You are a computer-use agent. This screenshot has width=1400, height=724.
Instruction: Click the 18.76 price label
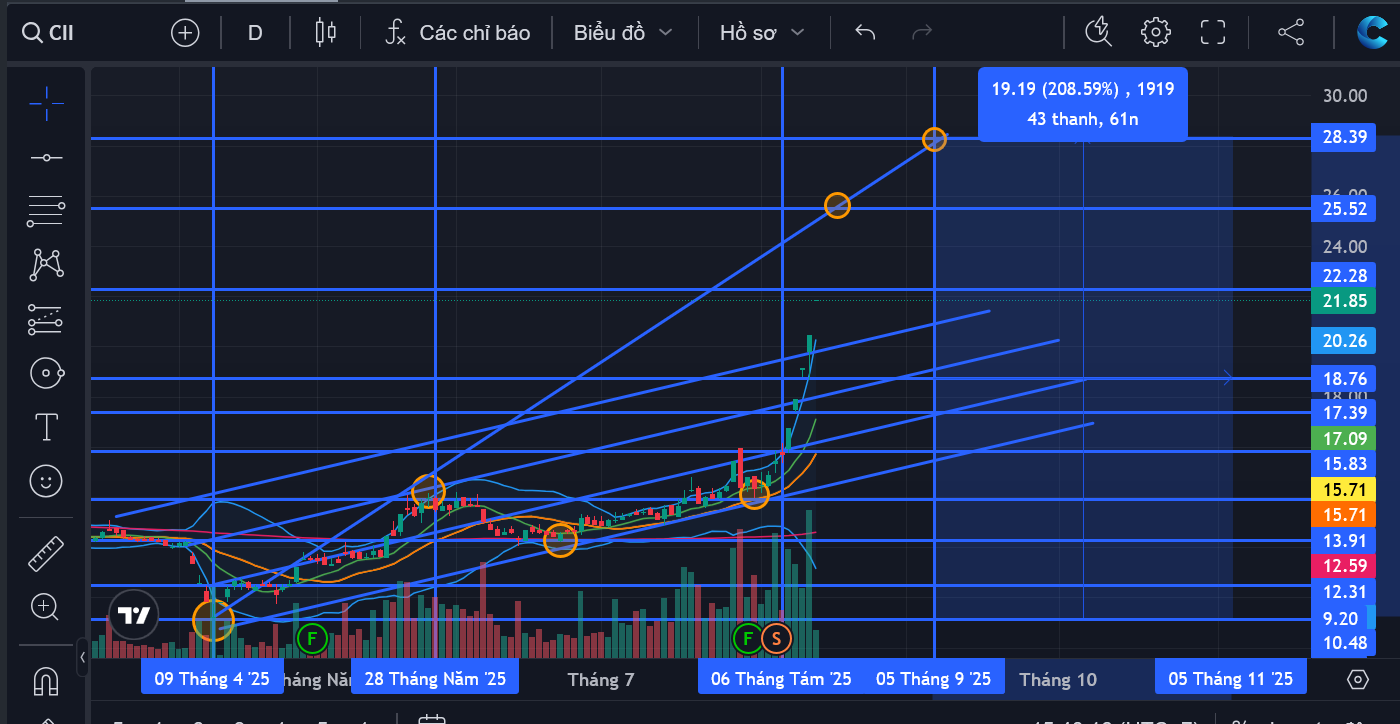(1344, 379)
